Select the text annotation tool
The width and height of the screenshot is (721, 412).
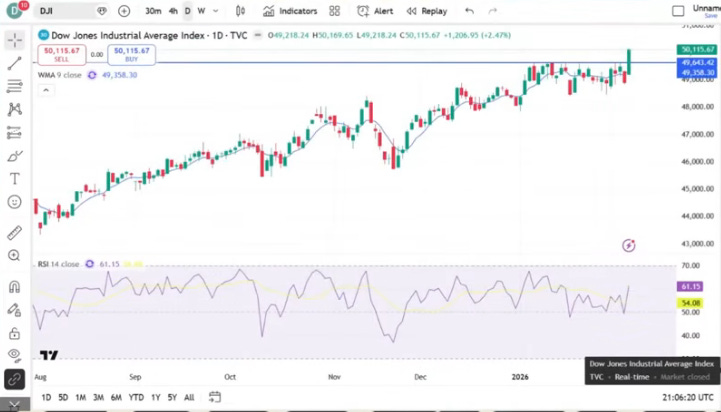[14, 179]
